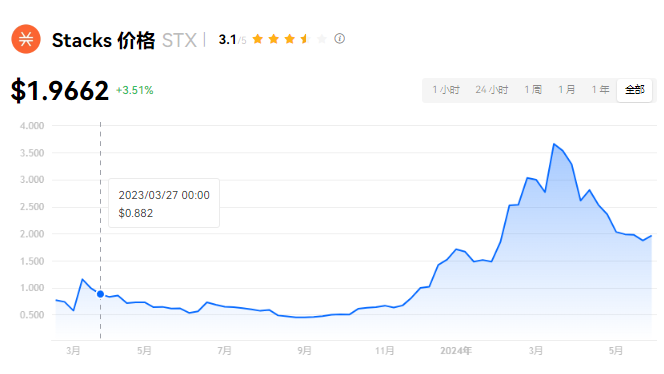
Task: Click the blue data point on chart
Action: coord(100,294)
